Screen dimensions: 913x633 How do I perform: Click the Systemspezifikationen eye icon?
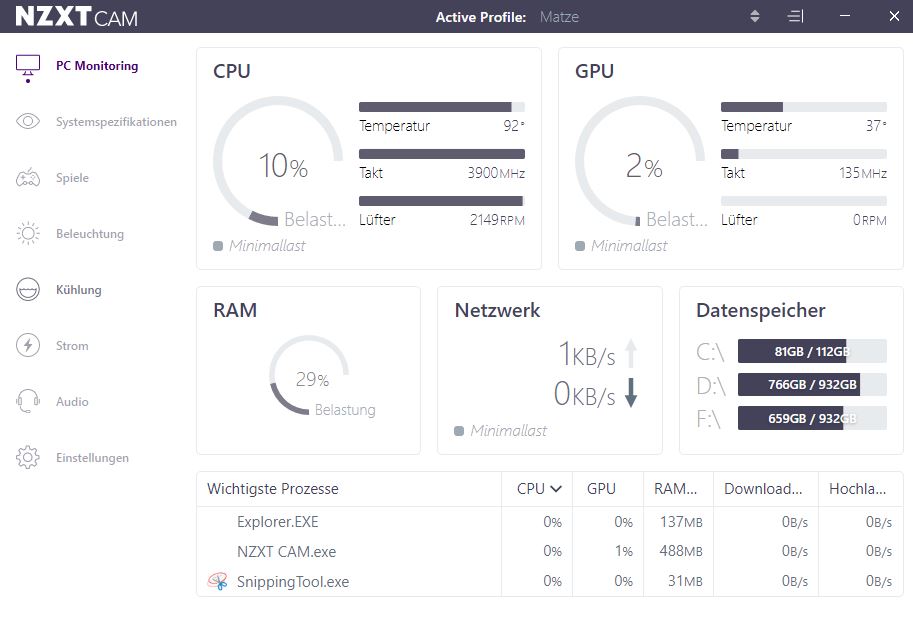click(27, 121)
